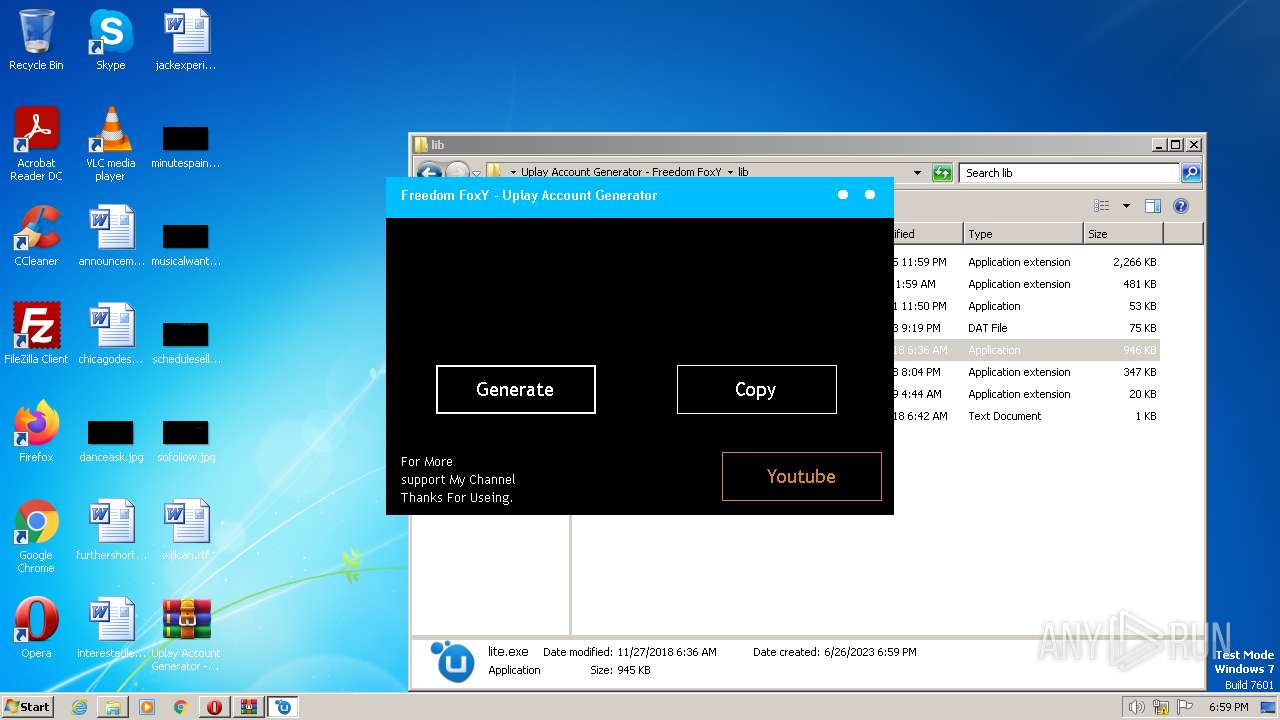The image size is (1280, 720).
Task: Select the jackexperi... Word document icon
Action: pos(186,40)
